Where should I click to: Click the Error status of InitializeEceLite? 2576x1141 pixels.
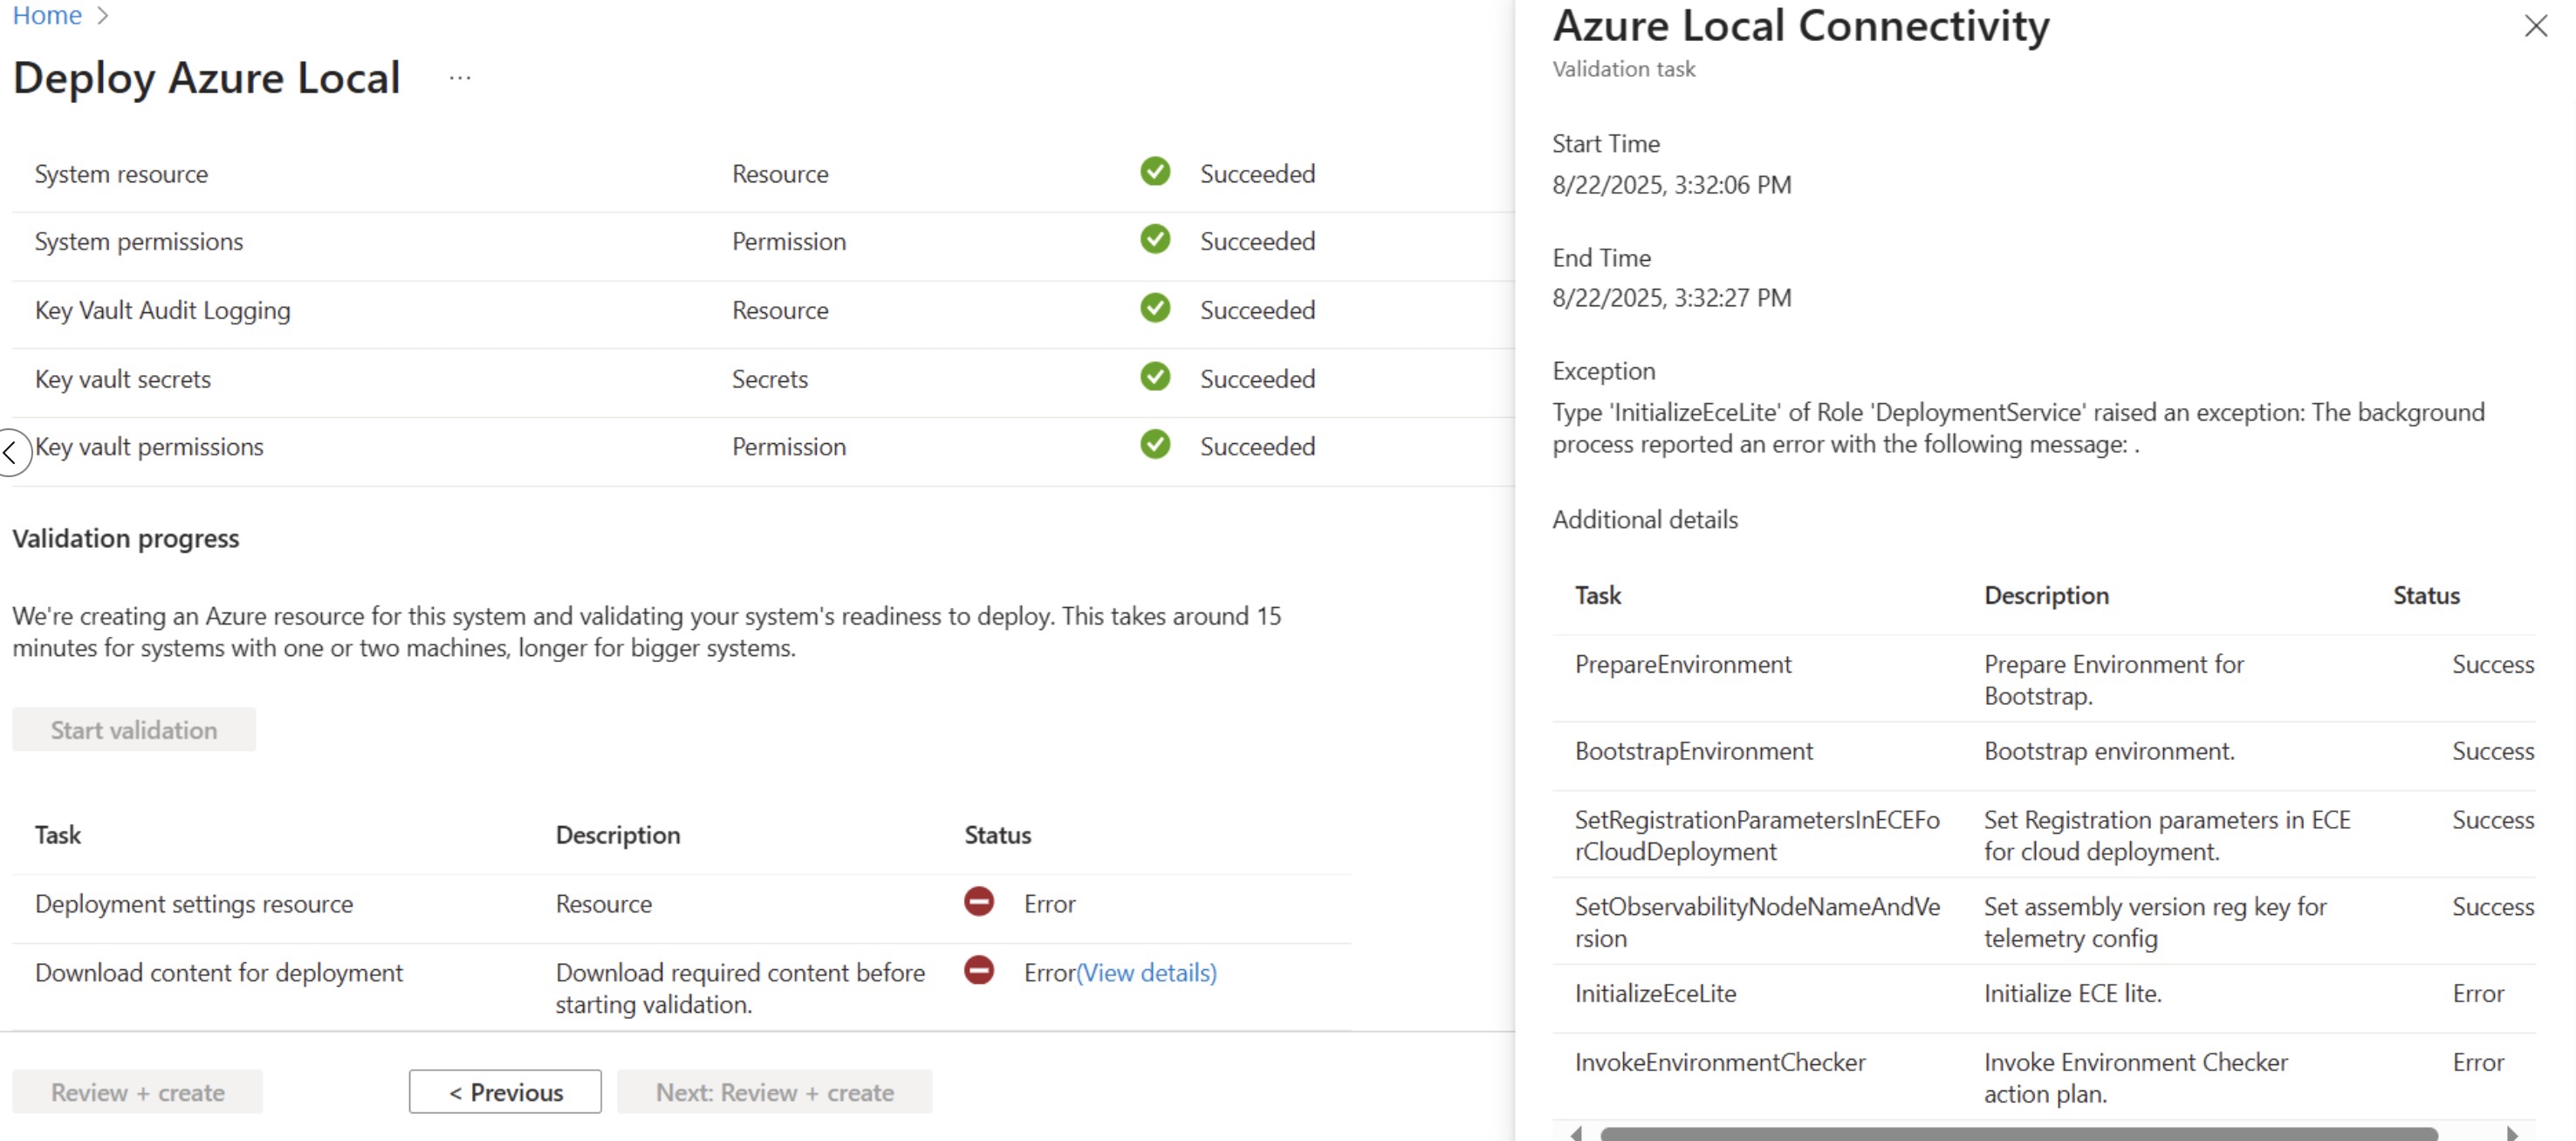pyautogui.click(x=2478, y=993)
